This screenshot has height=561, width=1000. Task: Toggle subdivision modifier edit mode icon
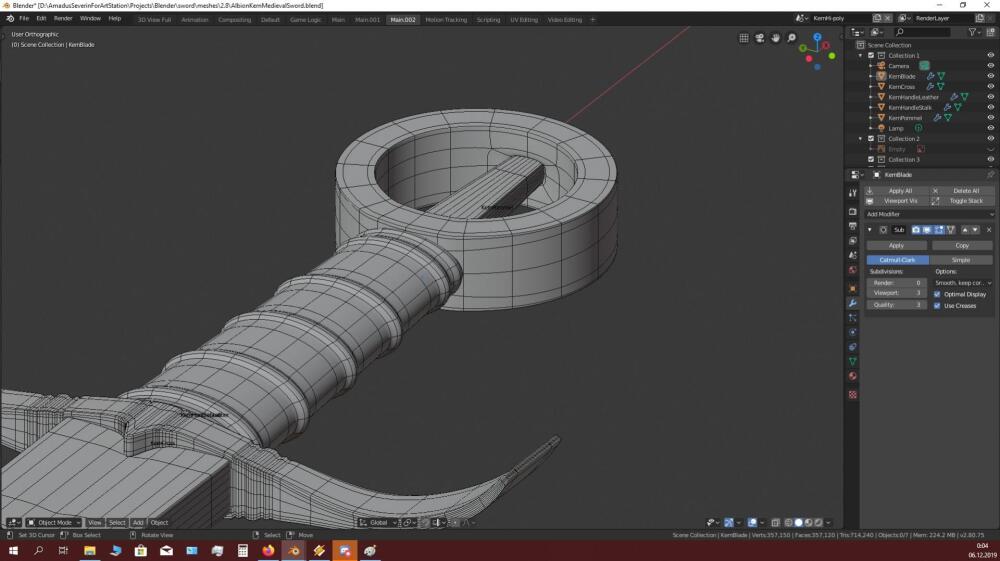point(939,230)
